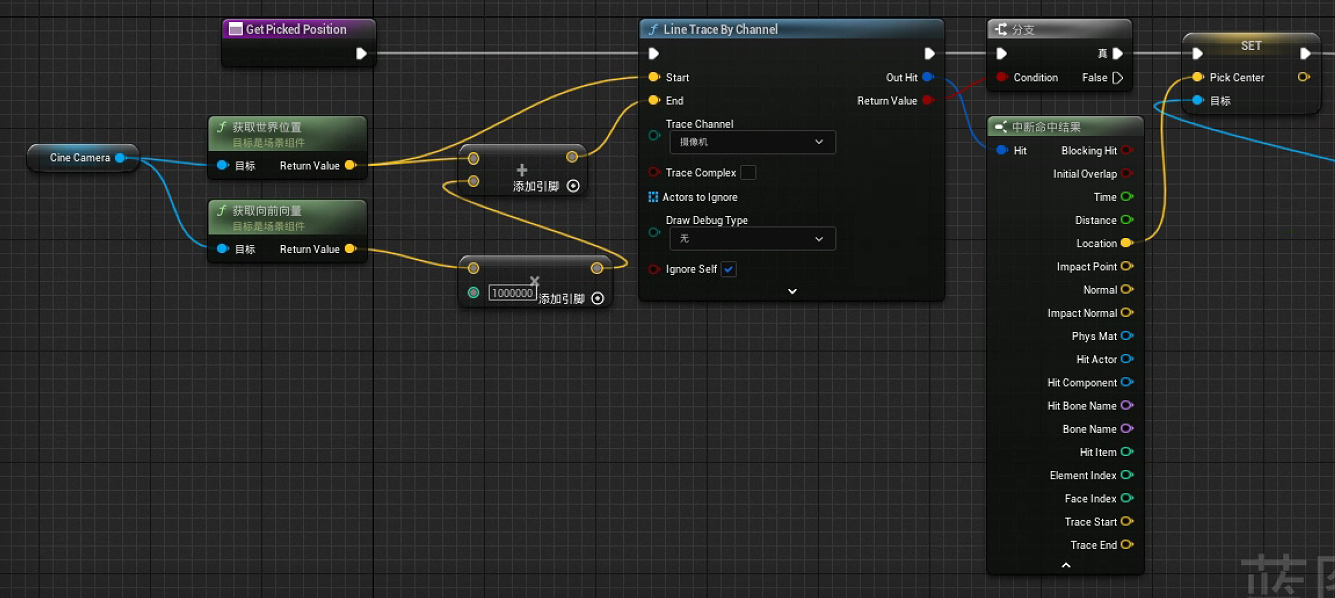This screenshot has height=598, width=1335.
Task: Add pin on the multiply (×) node
Action: click(x=597, y=298)
